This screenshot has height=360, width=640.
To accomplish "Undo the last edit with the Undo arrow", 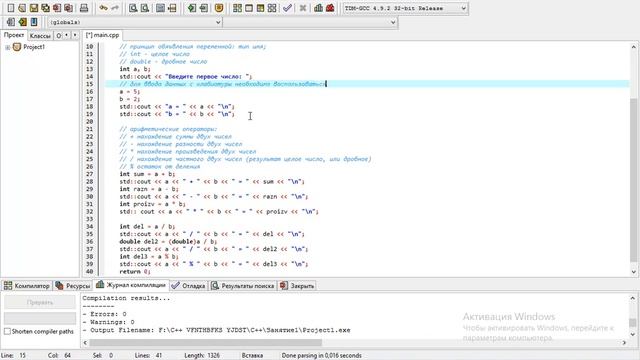I will click(x=104, y=8).
